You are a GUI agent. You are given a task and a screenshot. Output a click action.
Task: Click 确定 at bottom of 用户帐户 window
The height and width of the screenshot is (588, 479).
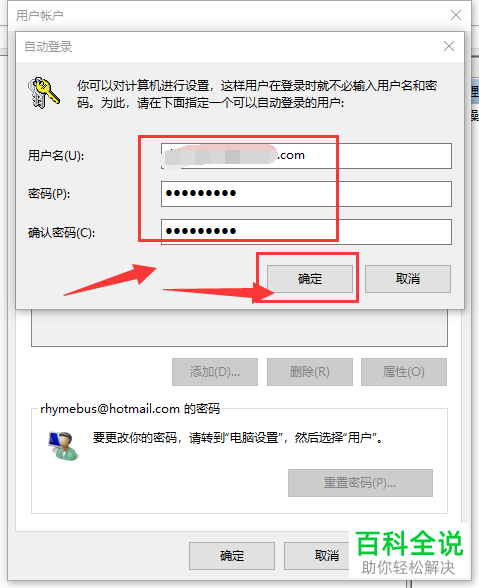click(232, 555)
